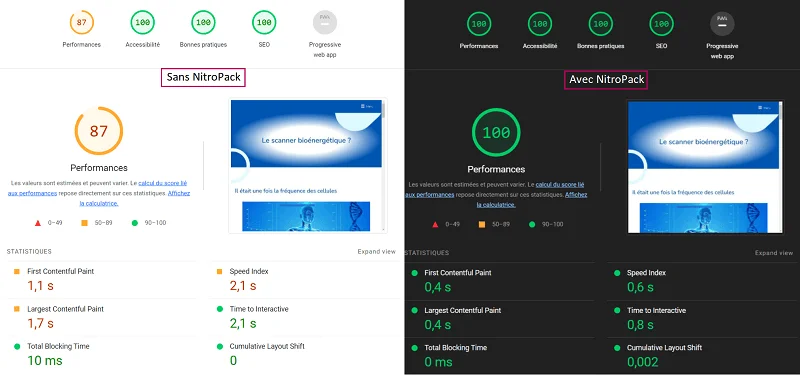Click the large green 100 score circle

click(x=496, y=133)
